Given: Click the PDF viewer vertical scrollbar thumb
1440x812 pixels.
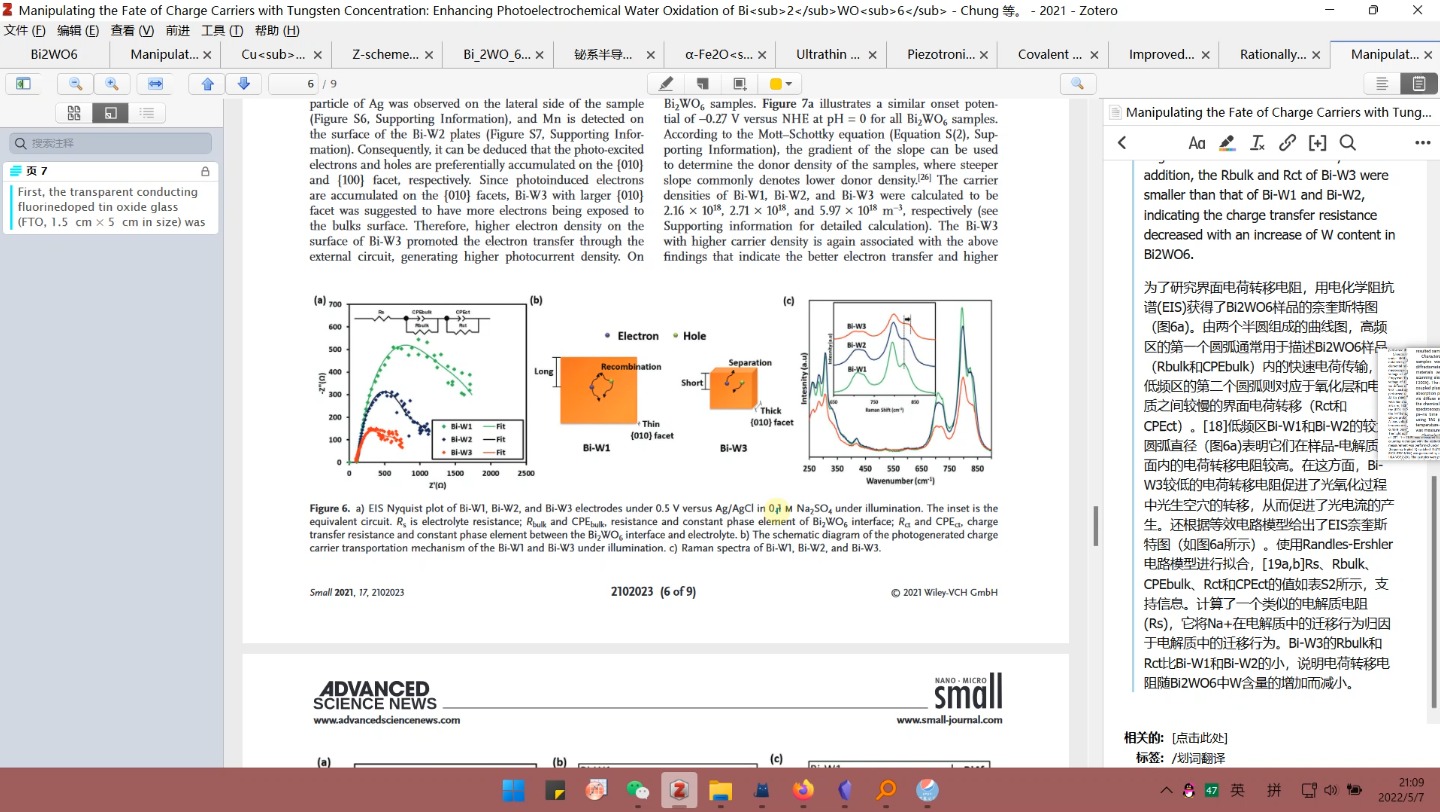Looking at the screenshot, I should 1095,524.
